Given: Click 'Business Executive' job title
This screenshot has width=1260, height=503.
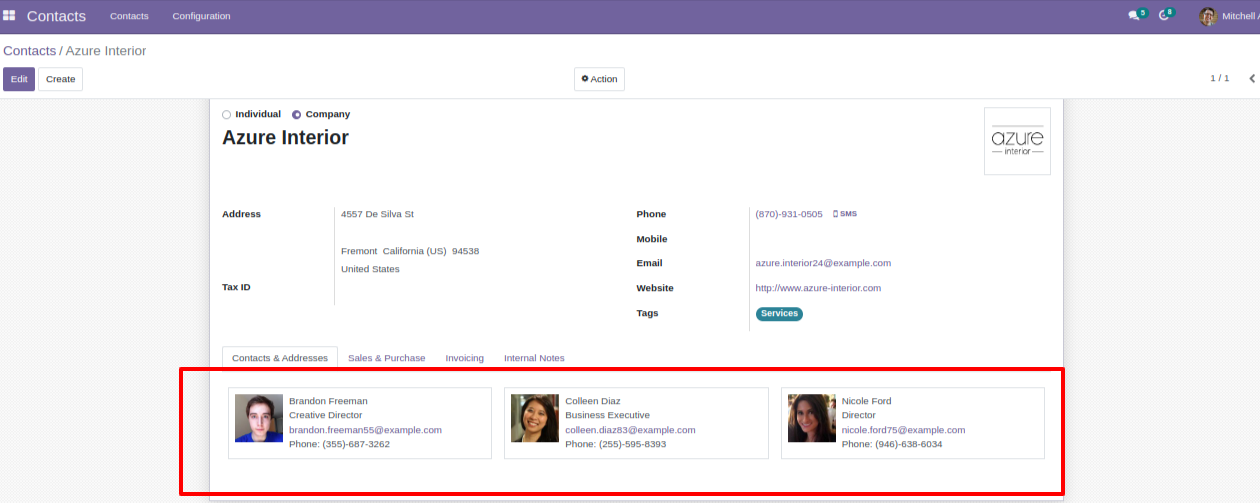Looking at the screenshot, I should [607, 415].
